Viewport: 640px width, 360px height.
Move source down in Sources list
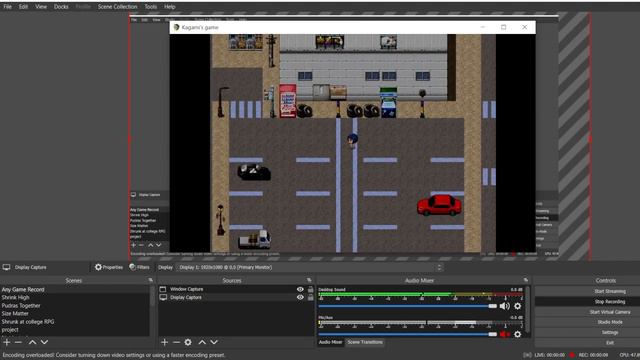pyautogui.click(x=214, y=342)
